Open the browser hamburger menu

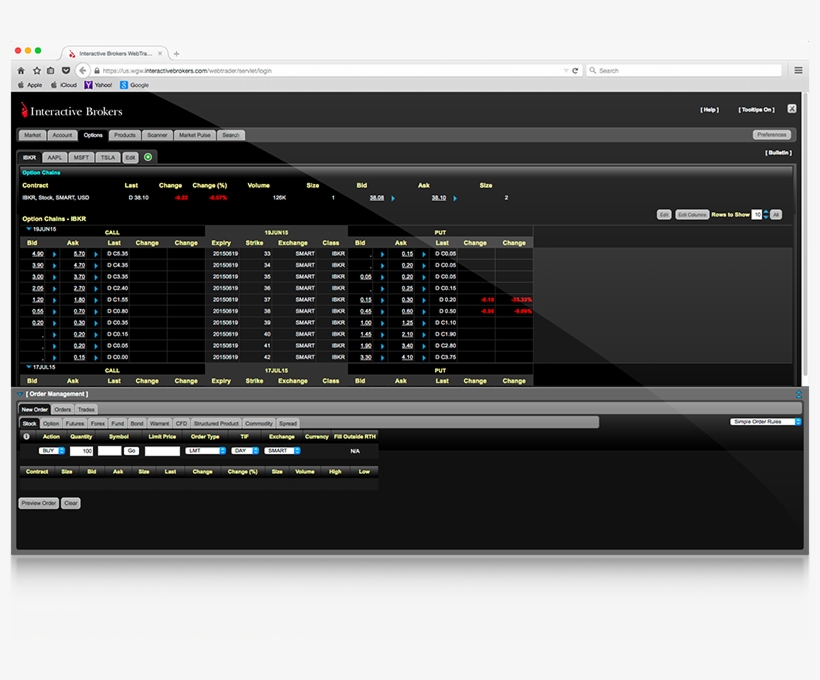(x=798, y=70)
